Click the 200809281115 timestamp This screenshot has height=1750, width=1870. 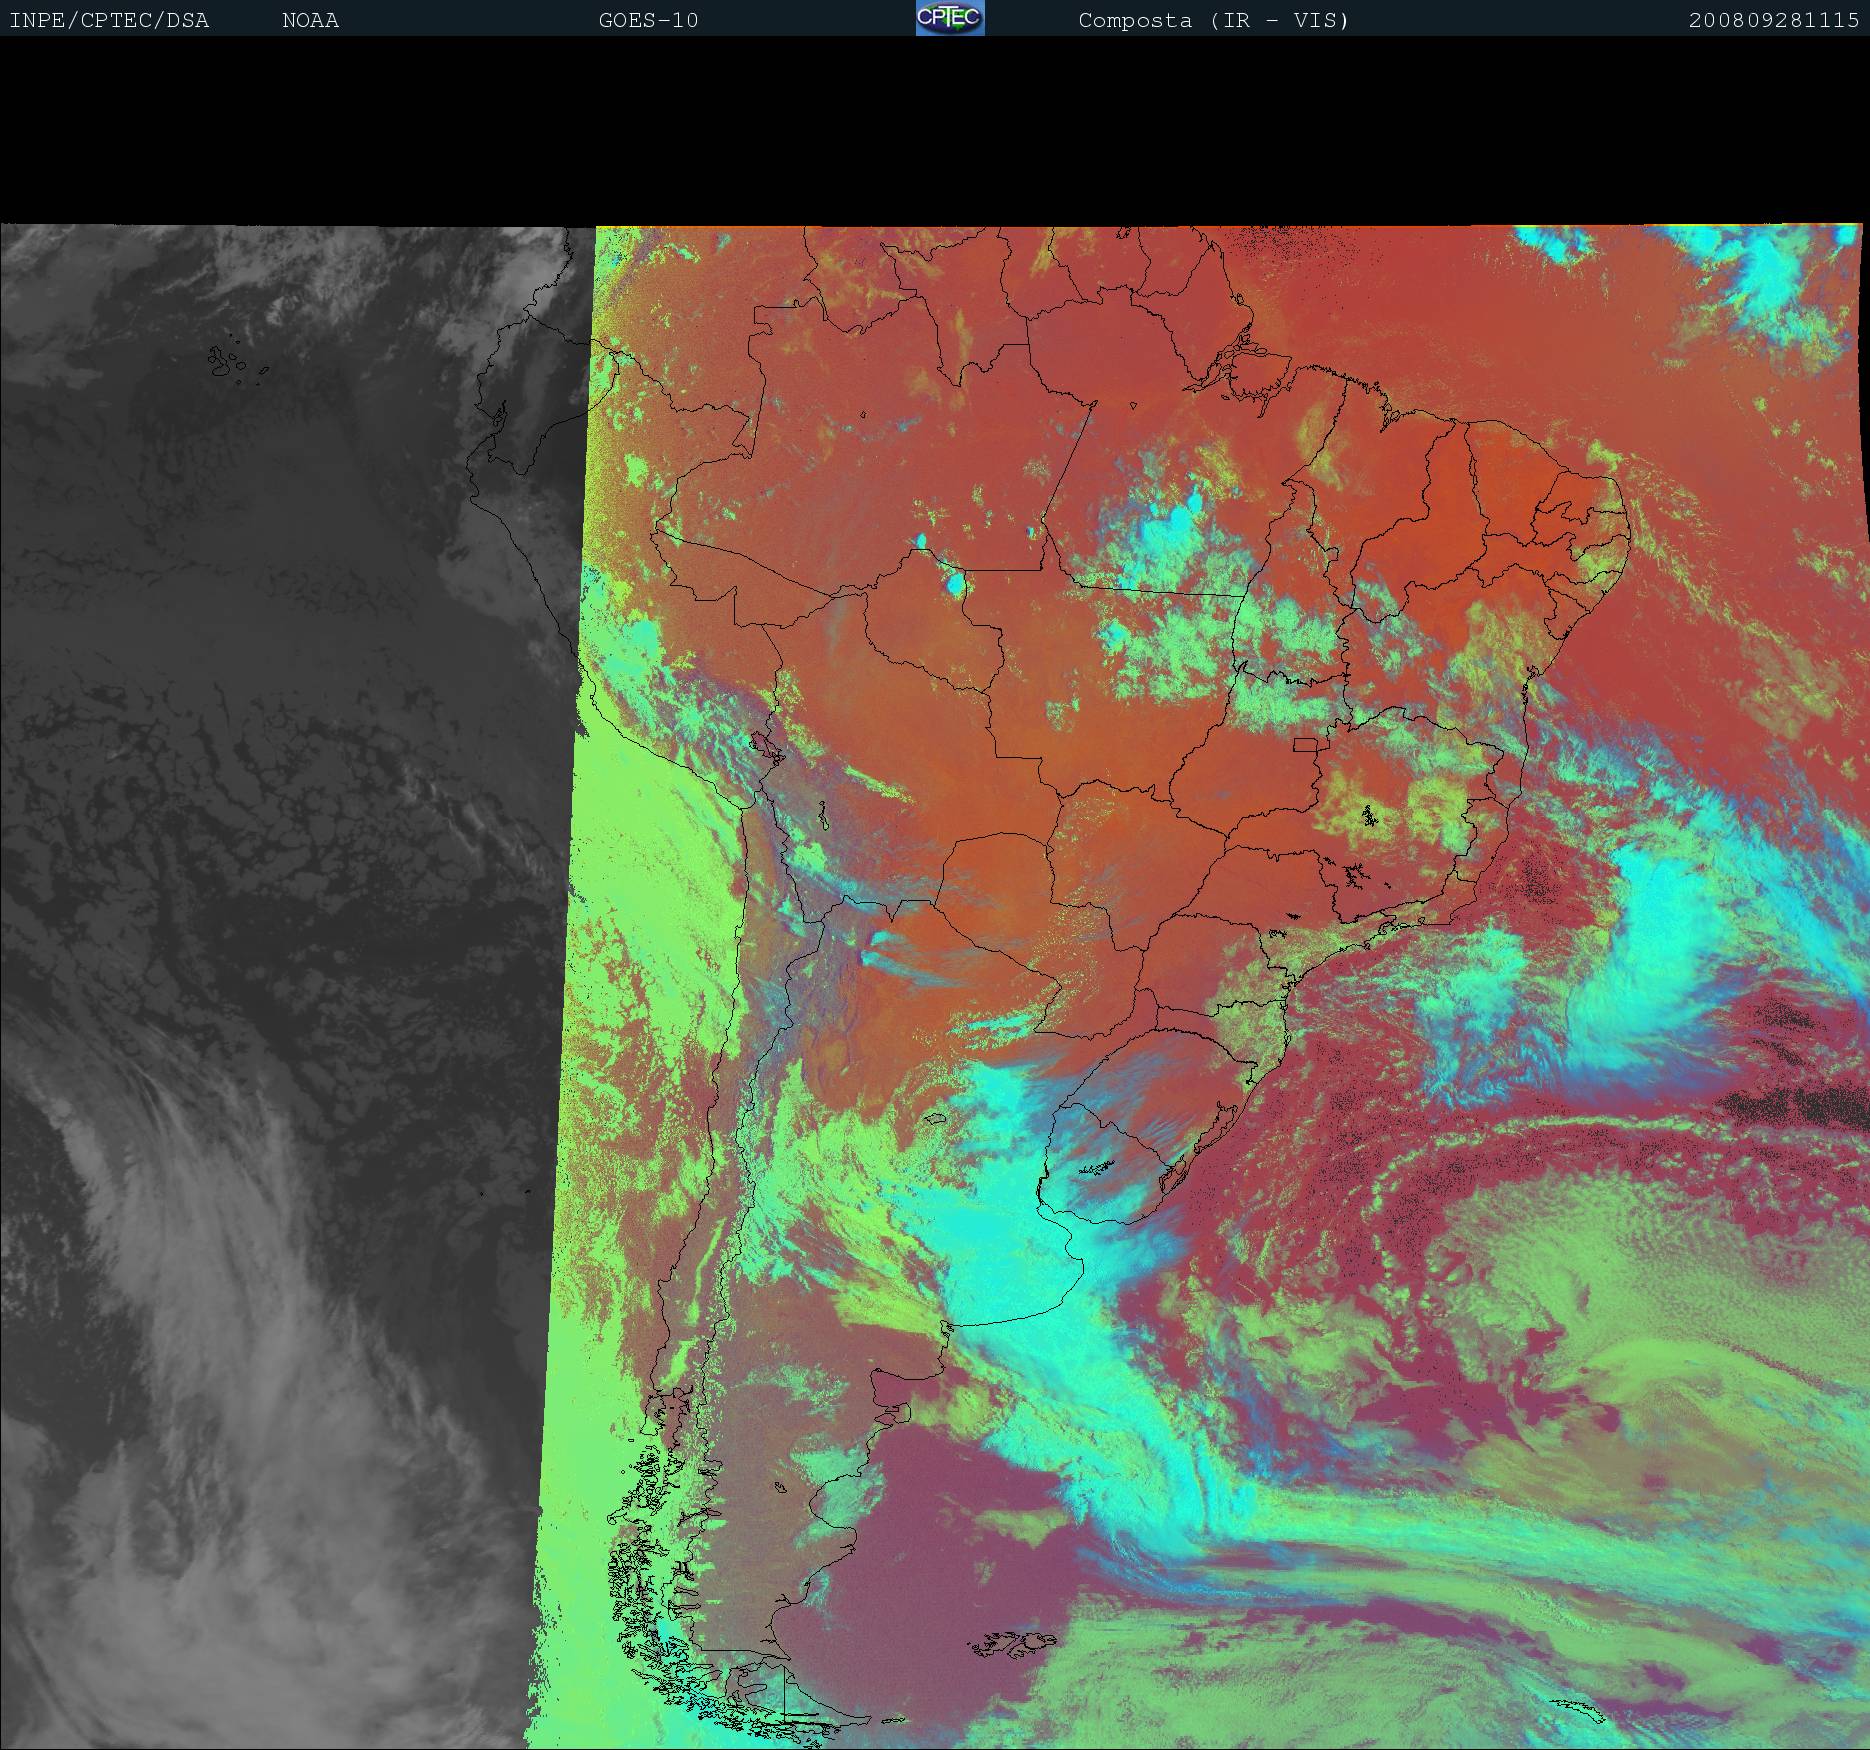tap(1773, 21)
